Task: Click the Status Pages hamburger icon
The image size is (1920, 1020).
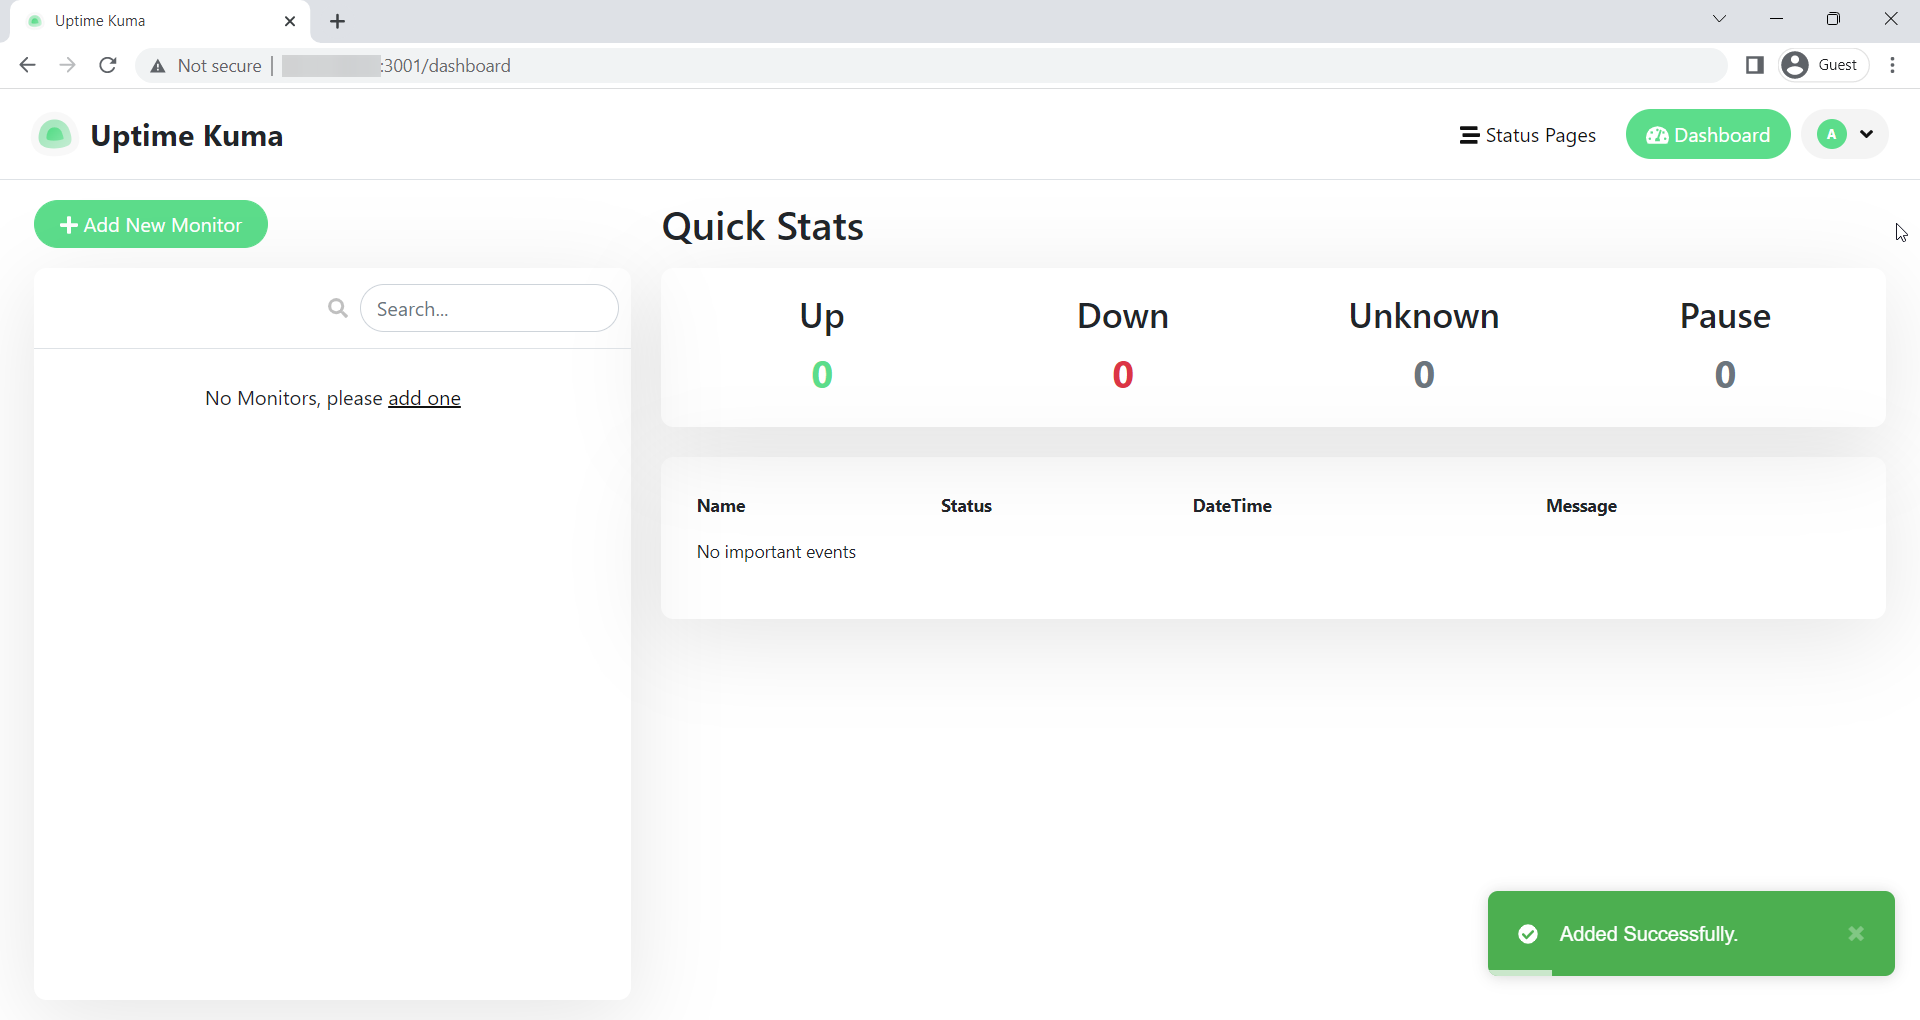Action: click(x=1469, y=135)
